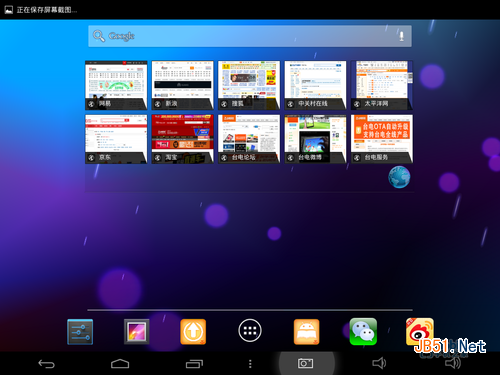The width and height of the screenshot is (500, 375).
Task: Tap the Recent apps navigation button
Action: (x=194, y=364)
